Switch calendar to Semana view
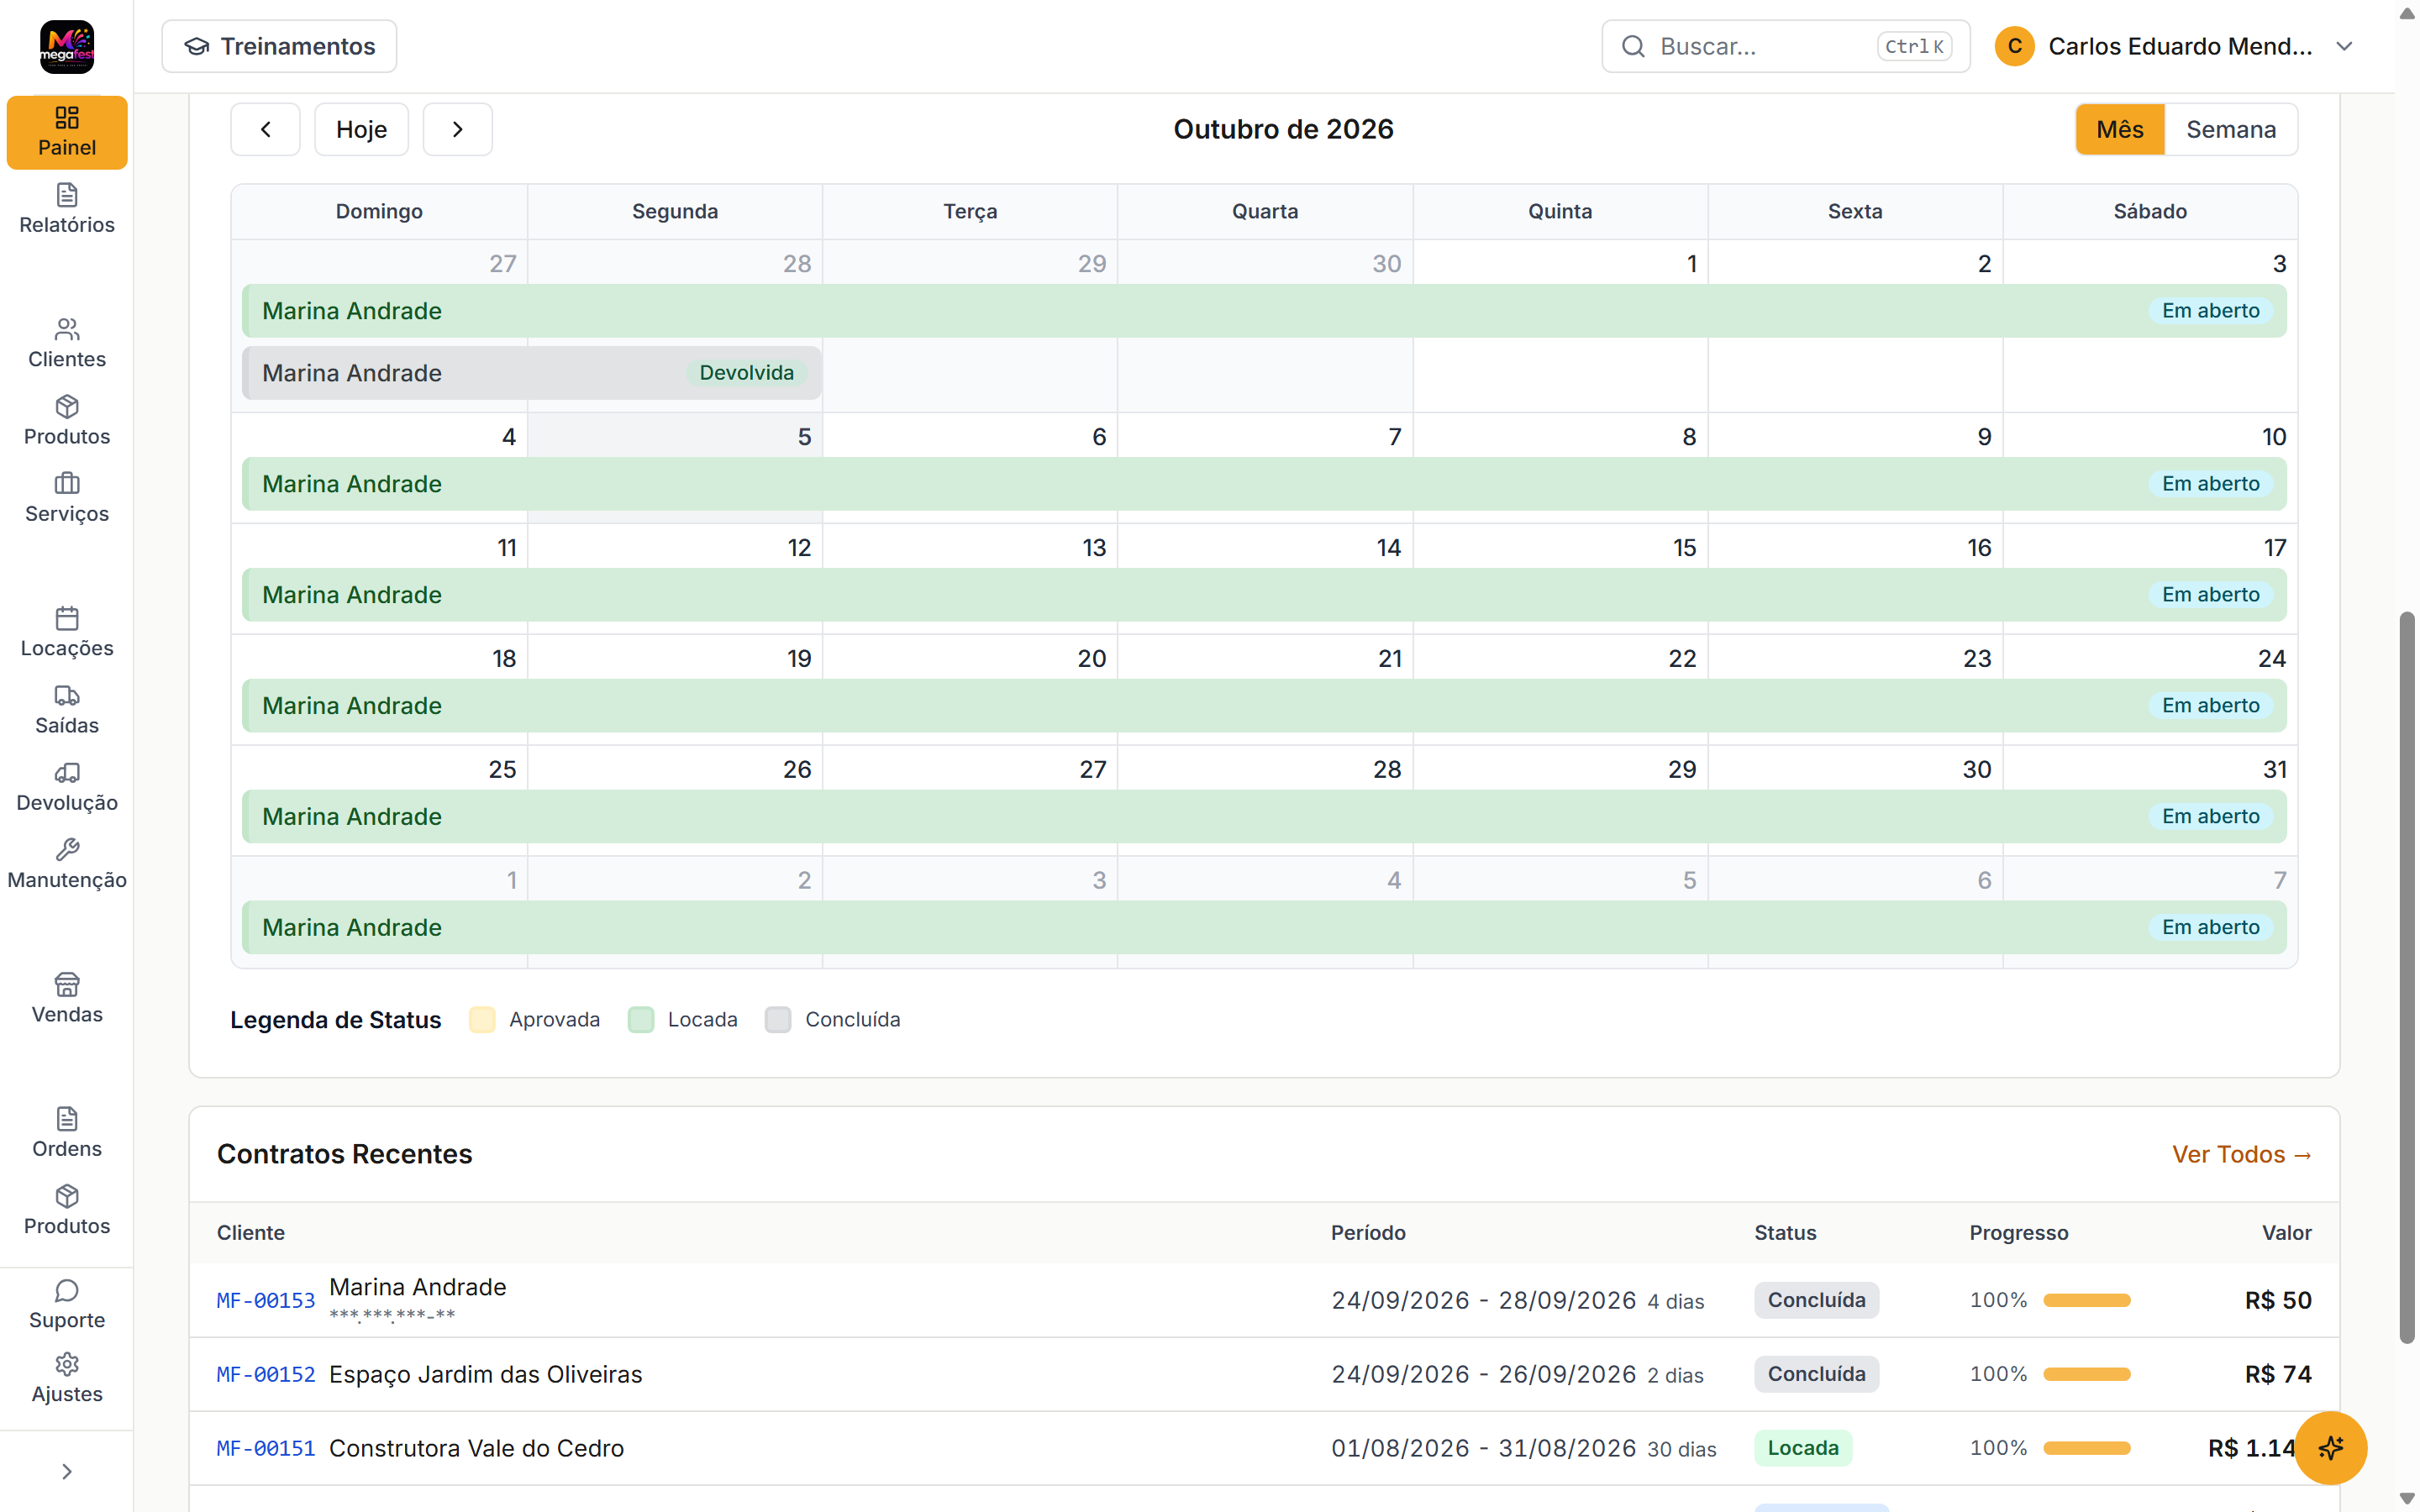2420x1512 pixels. click(x=2230, y=129)
